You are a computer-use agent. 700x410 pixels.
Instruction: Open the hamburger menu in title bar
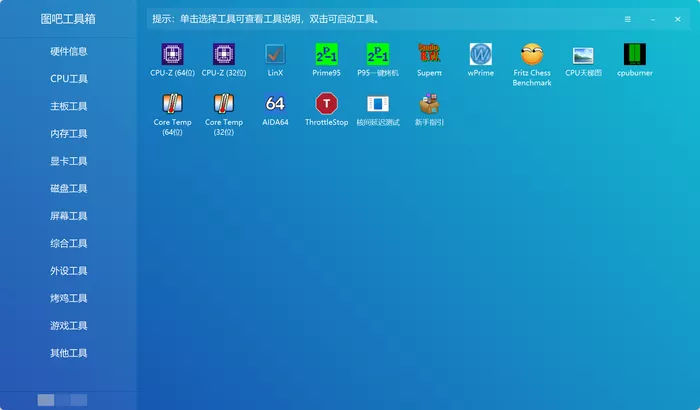(x=627, y=19)
